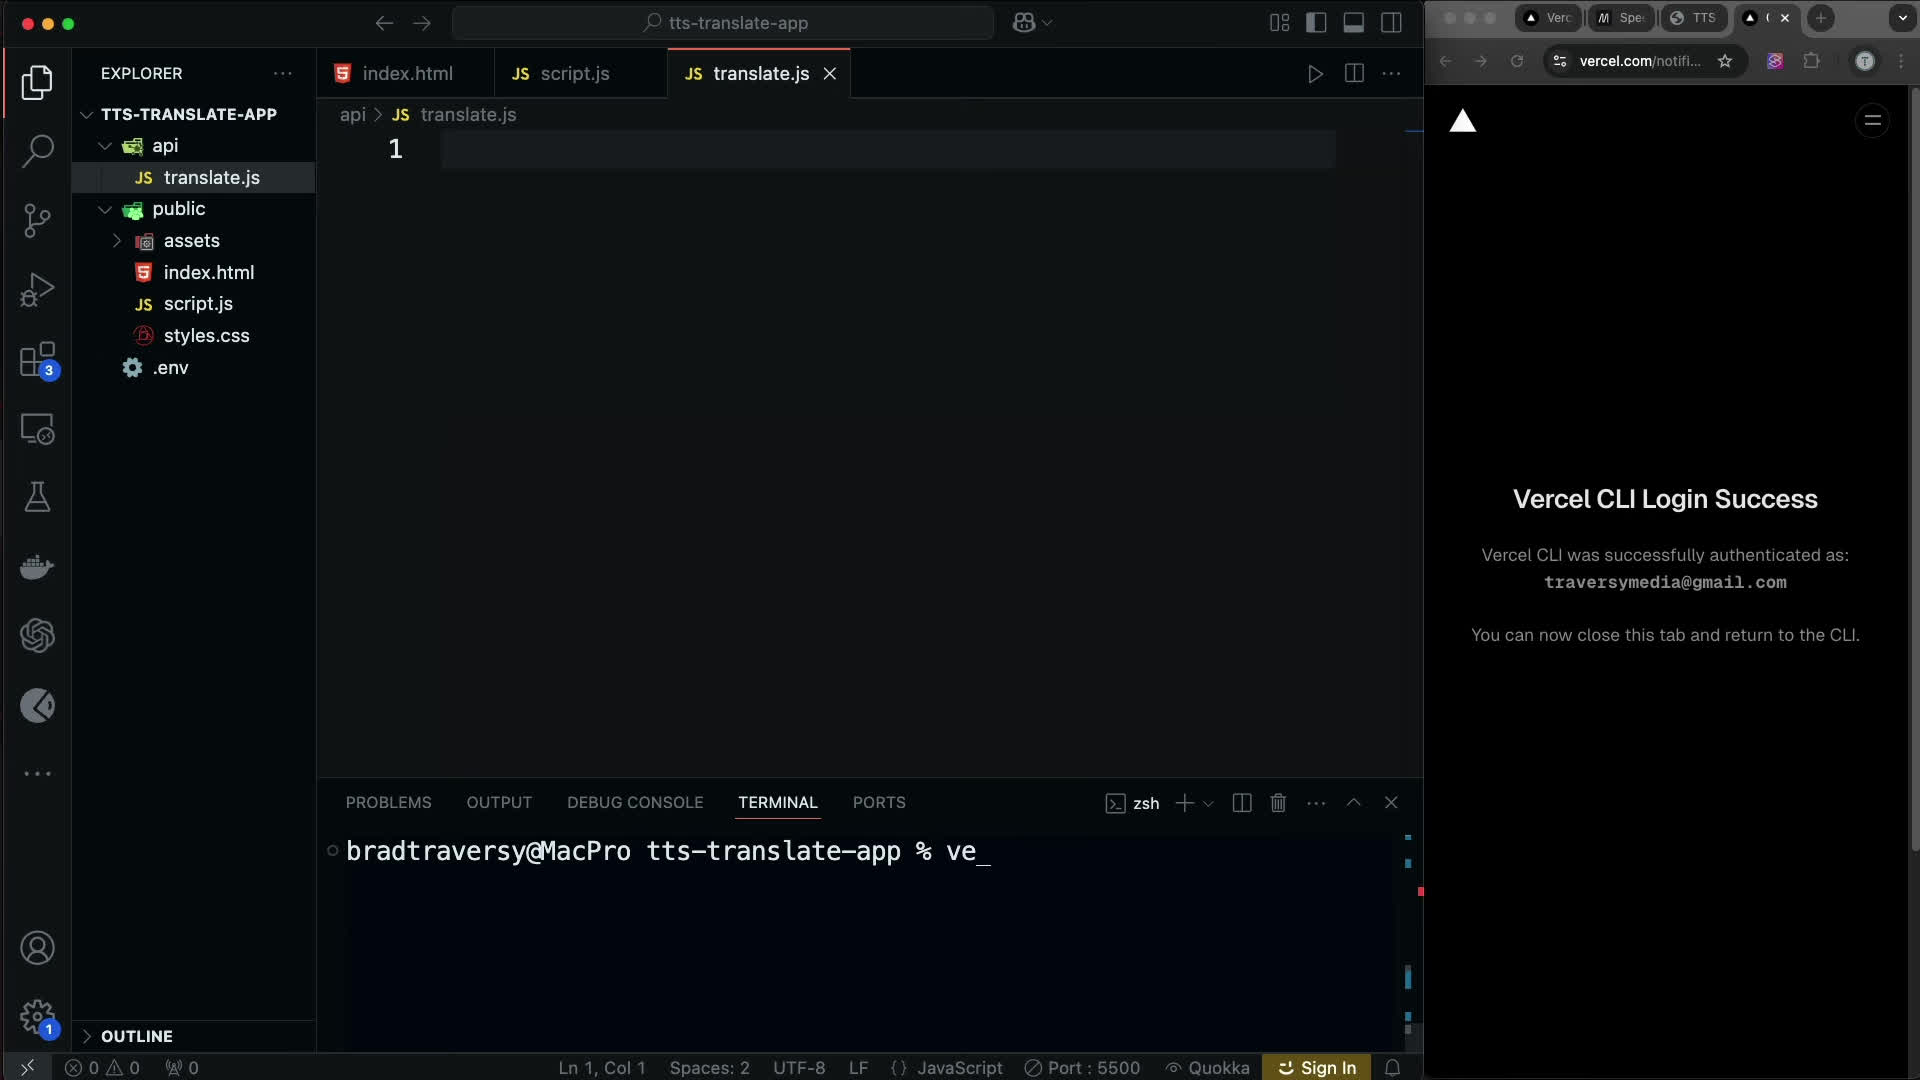Image resolution: width=1920 pixels, height=1080 pixels.
Task: Open the Testing beaker panel
Action: 37,497
